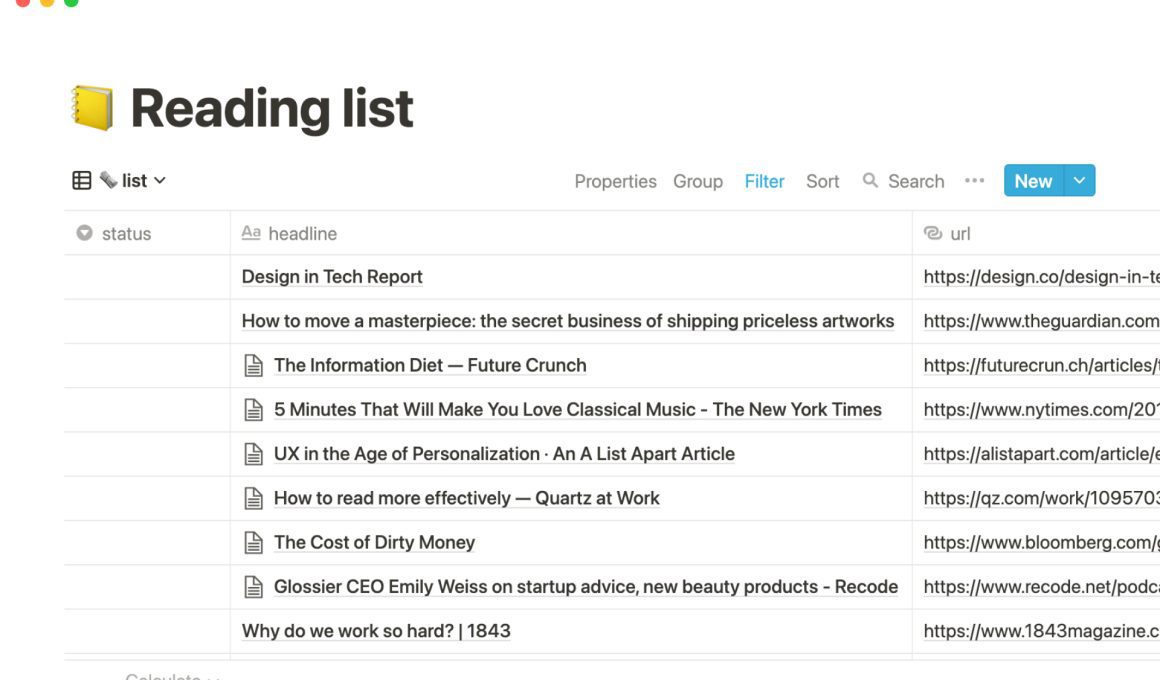
Task: Click the status column select icon
Action: point(84,233)
